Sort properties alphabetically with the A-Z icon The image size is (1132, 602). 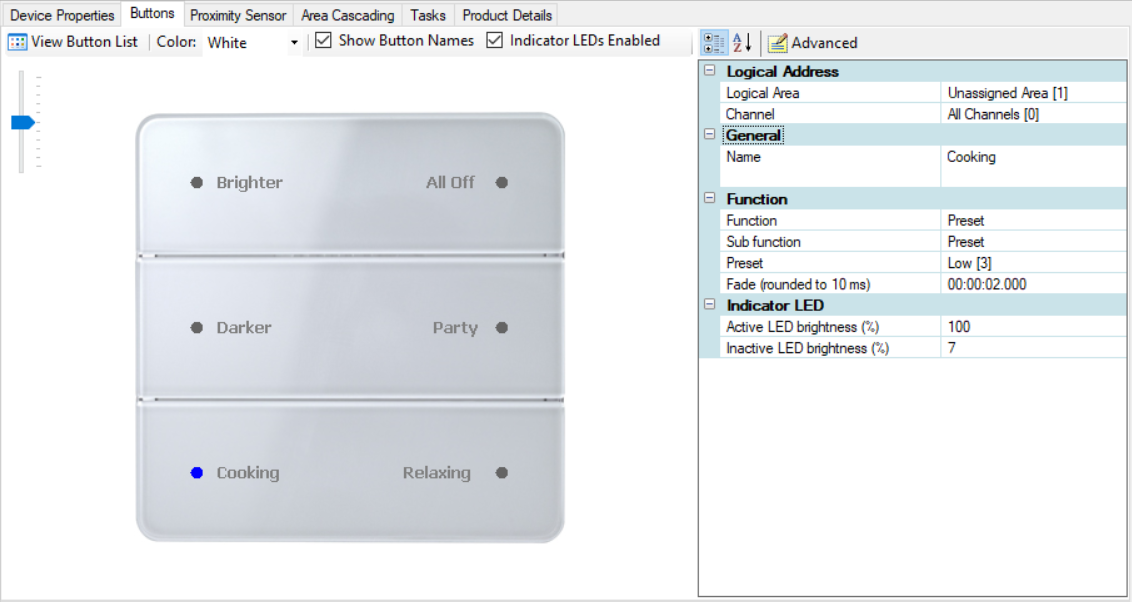point(740,41)
